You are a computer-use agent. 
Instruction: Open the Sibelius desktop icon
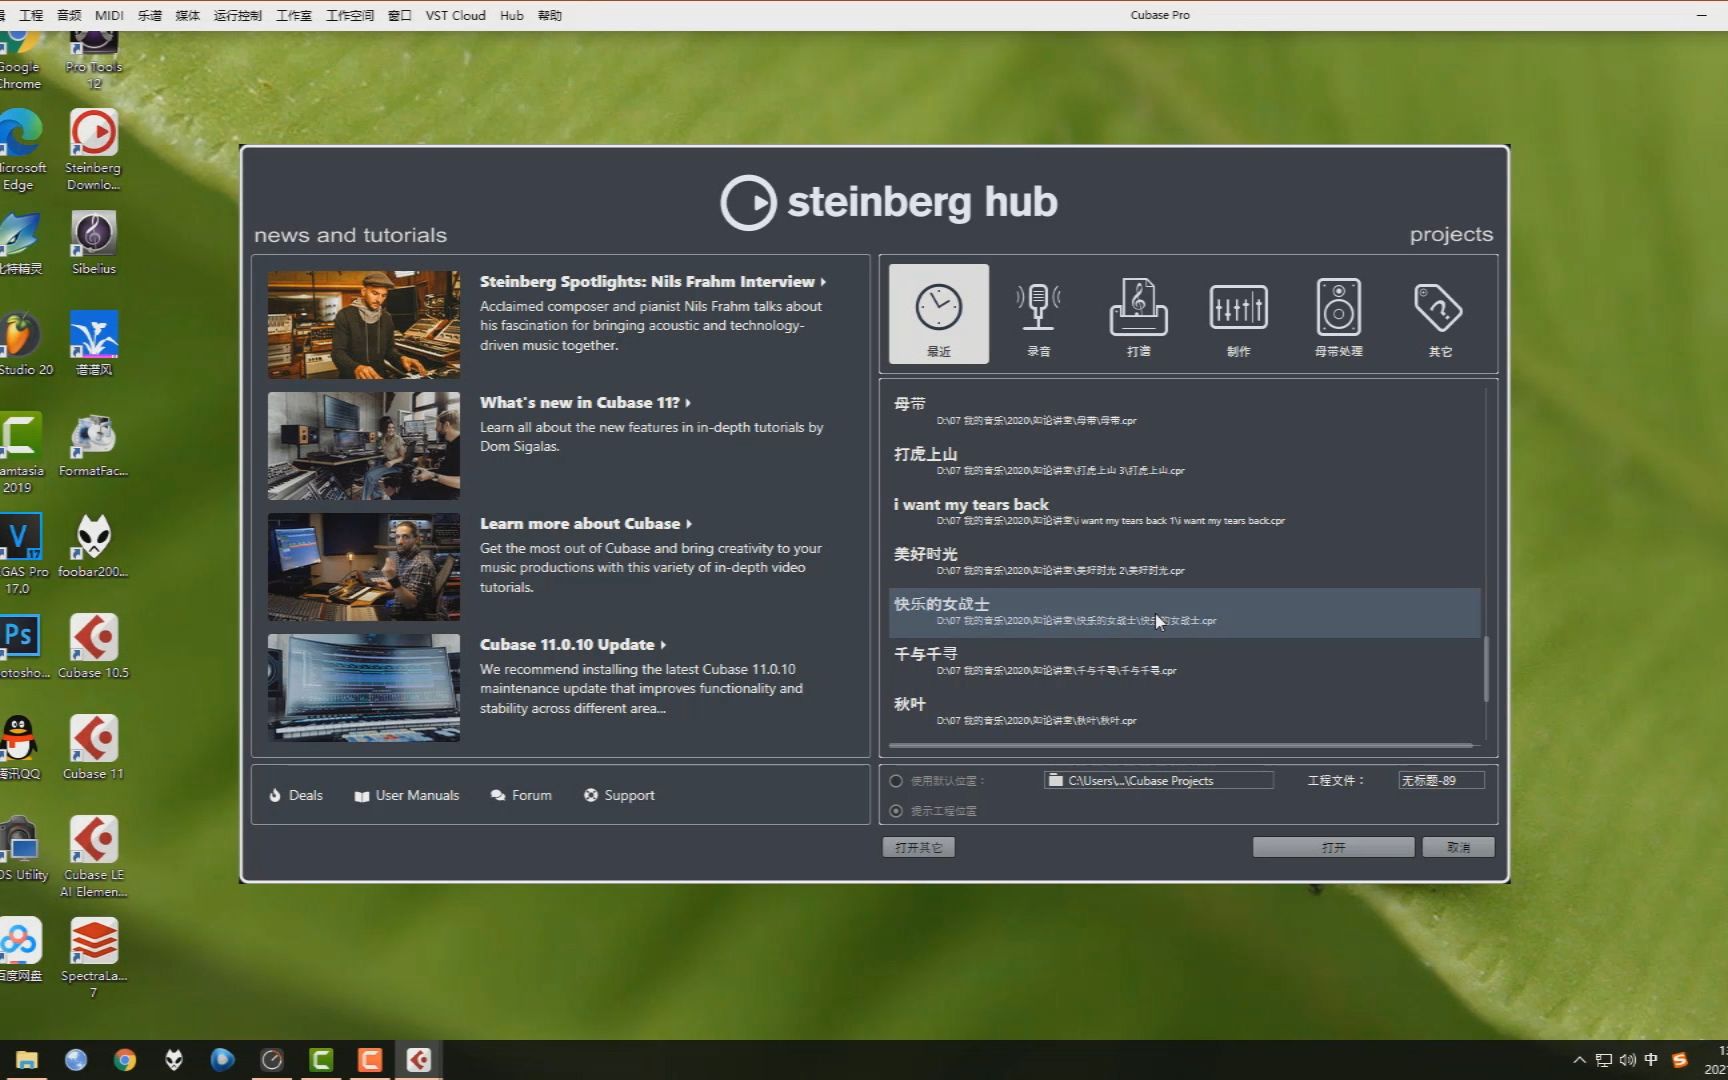click(x=93, y=243)
